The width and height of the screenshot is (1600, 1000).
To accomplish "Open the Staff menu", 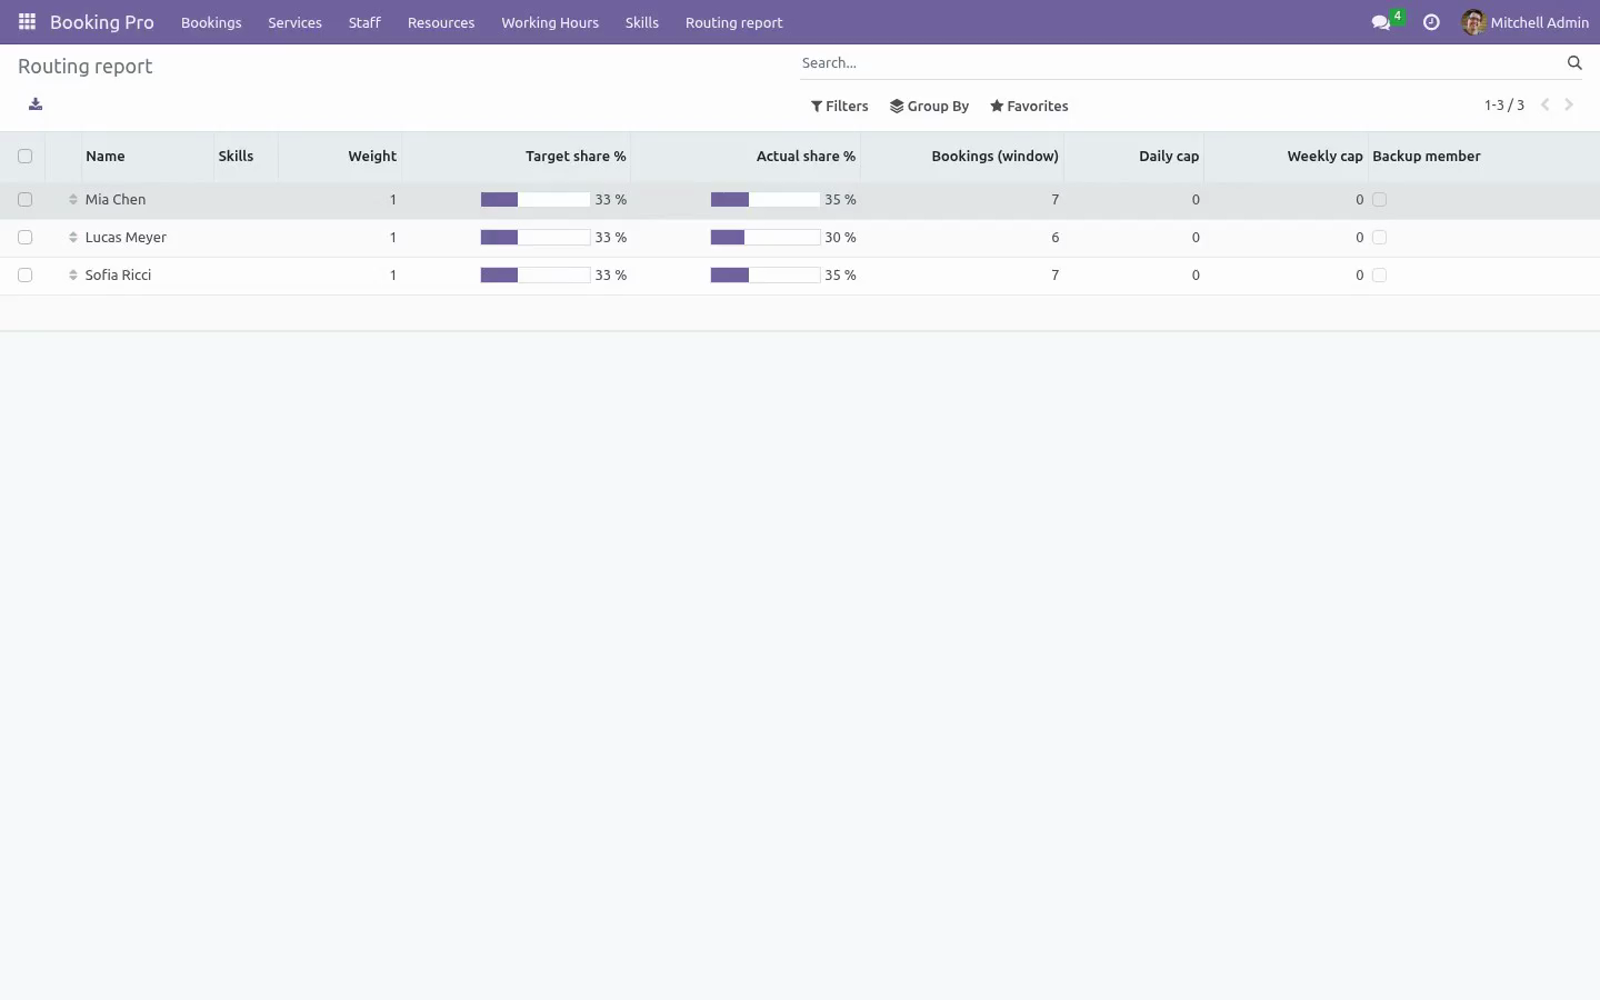I will (364, 22).
